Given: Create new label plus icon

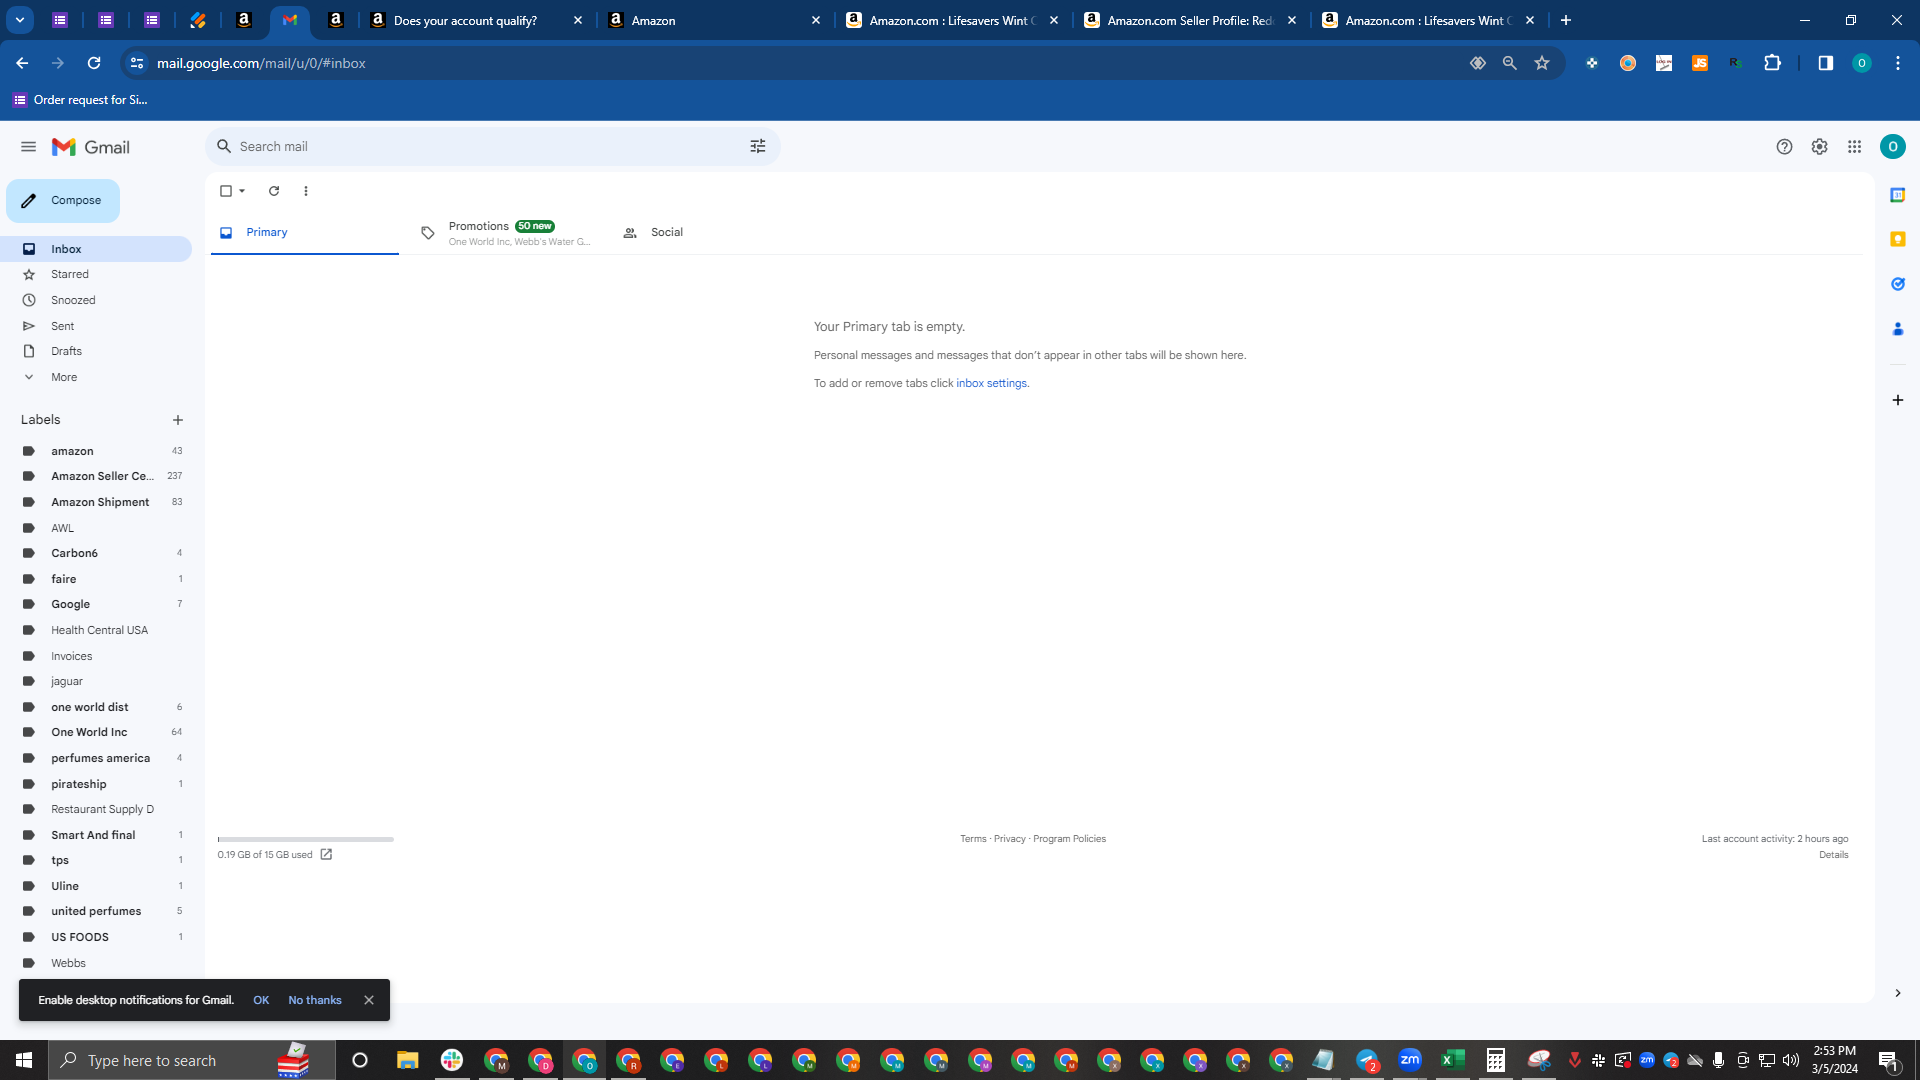Looking at the screenshot, I should click(x=178, y=420).
